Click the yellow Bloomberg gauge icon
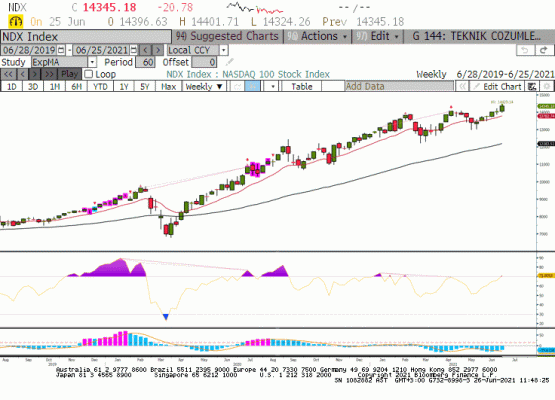This screenshot has height=400, width=555. [16, 22]
